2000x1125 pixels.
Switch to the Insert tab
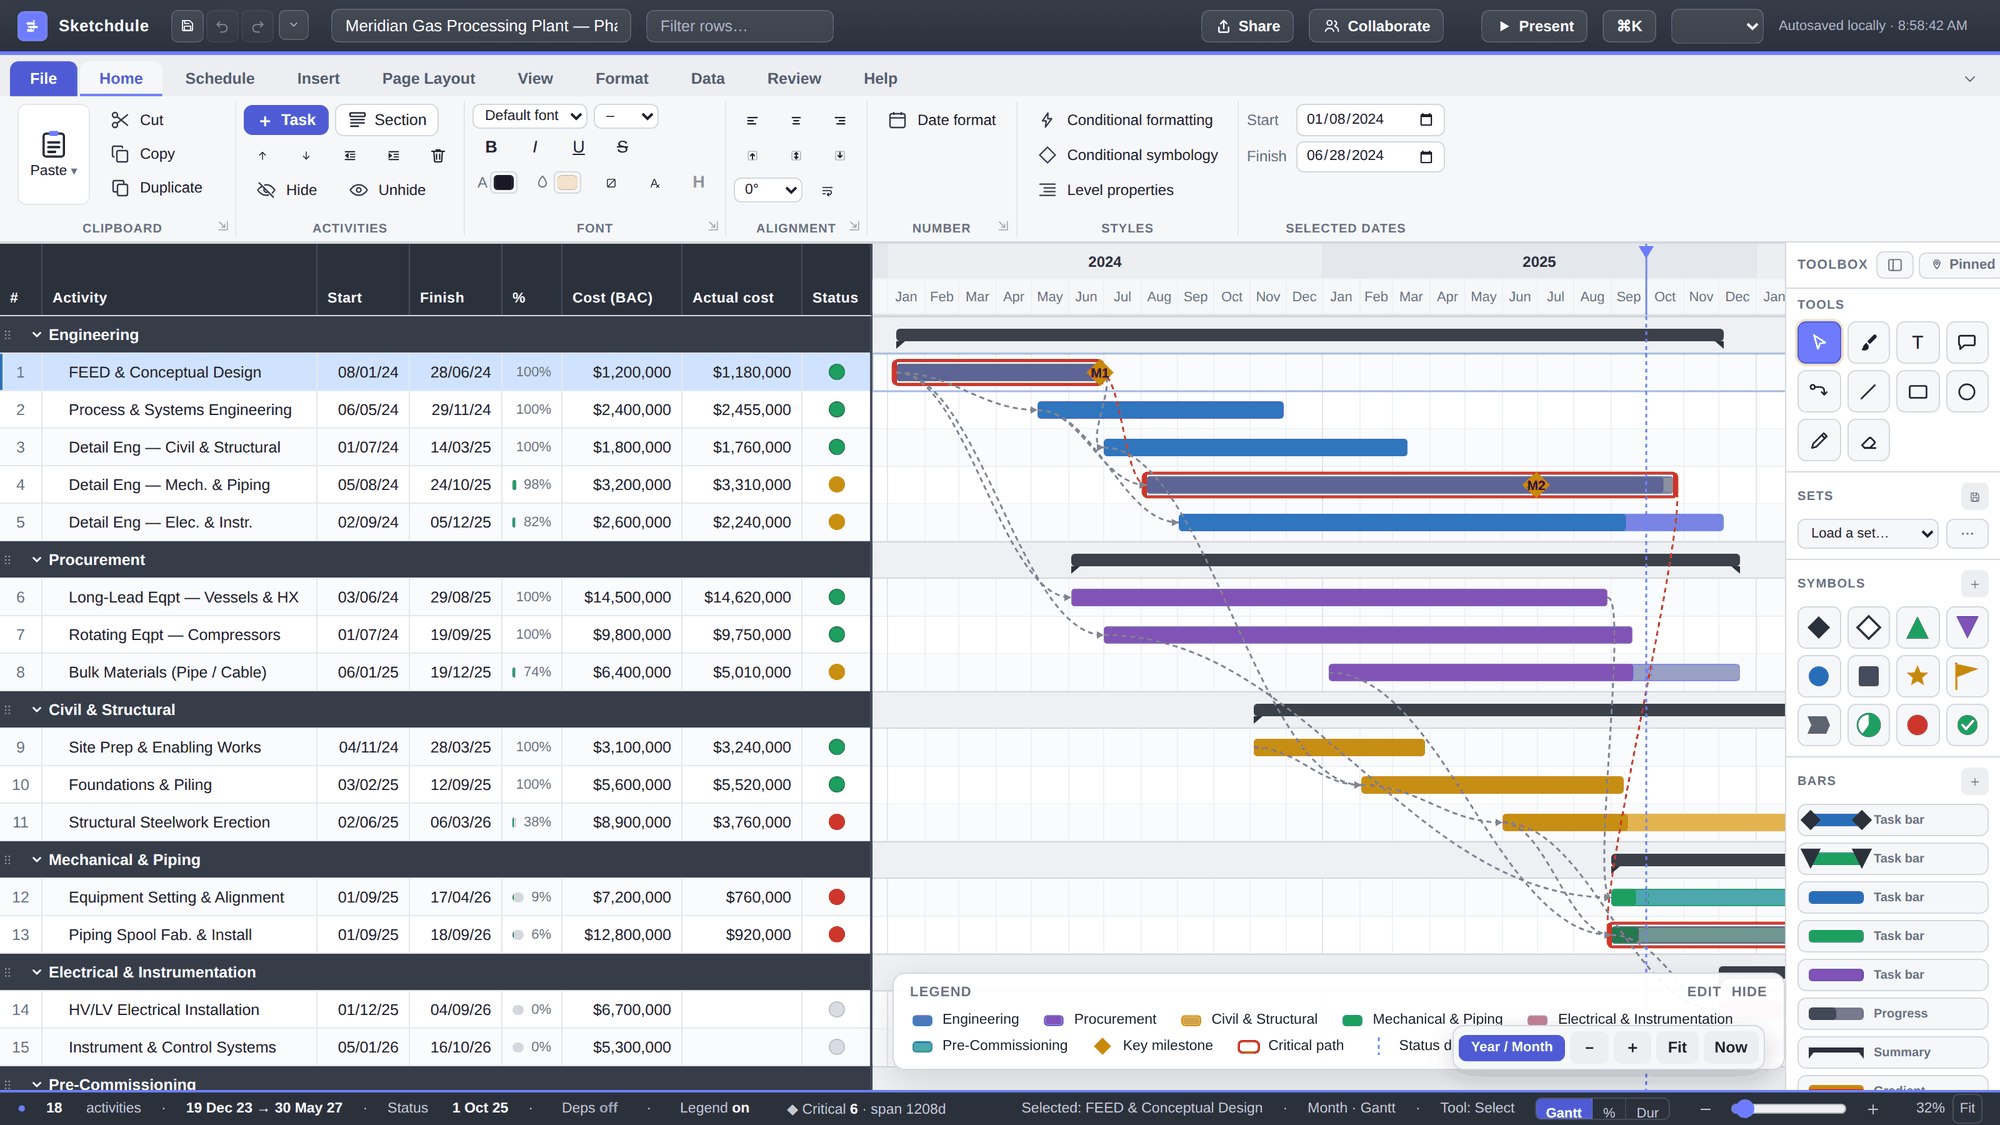[x=318, y=78]
